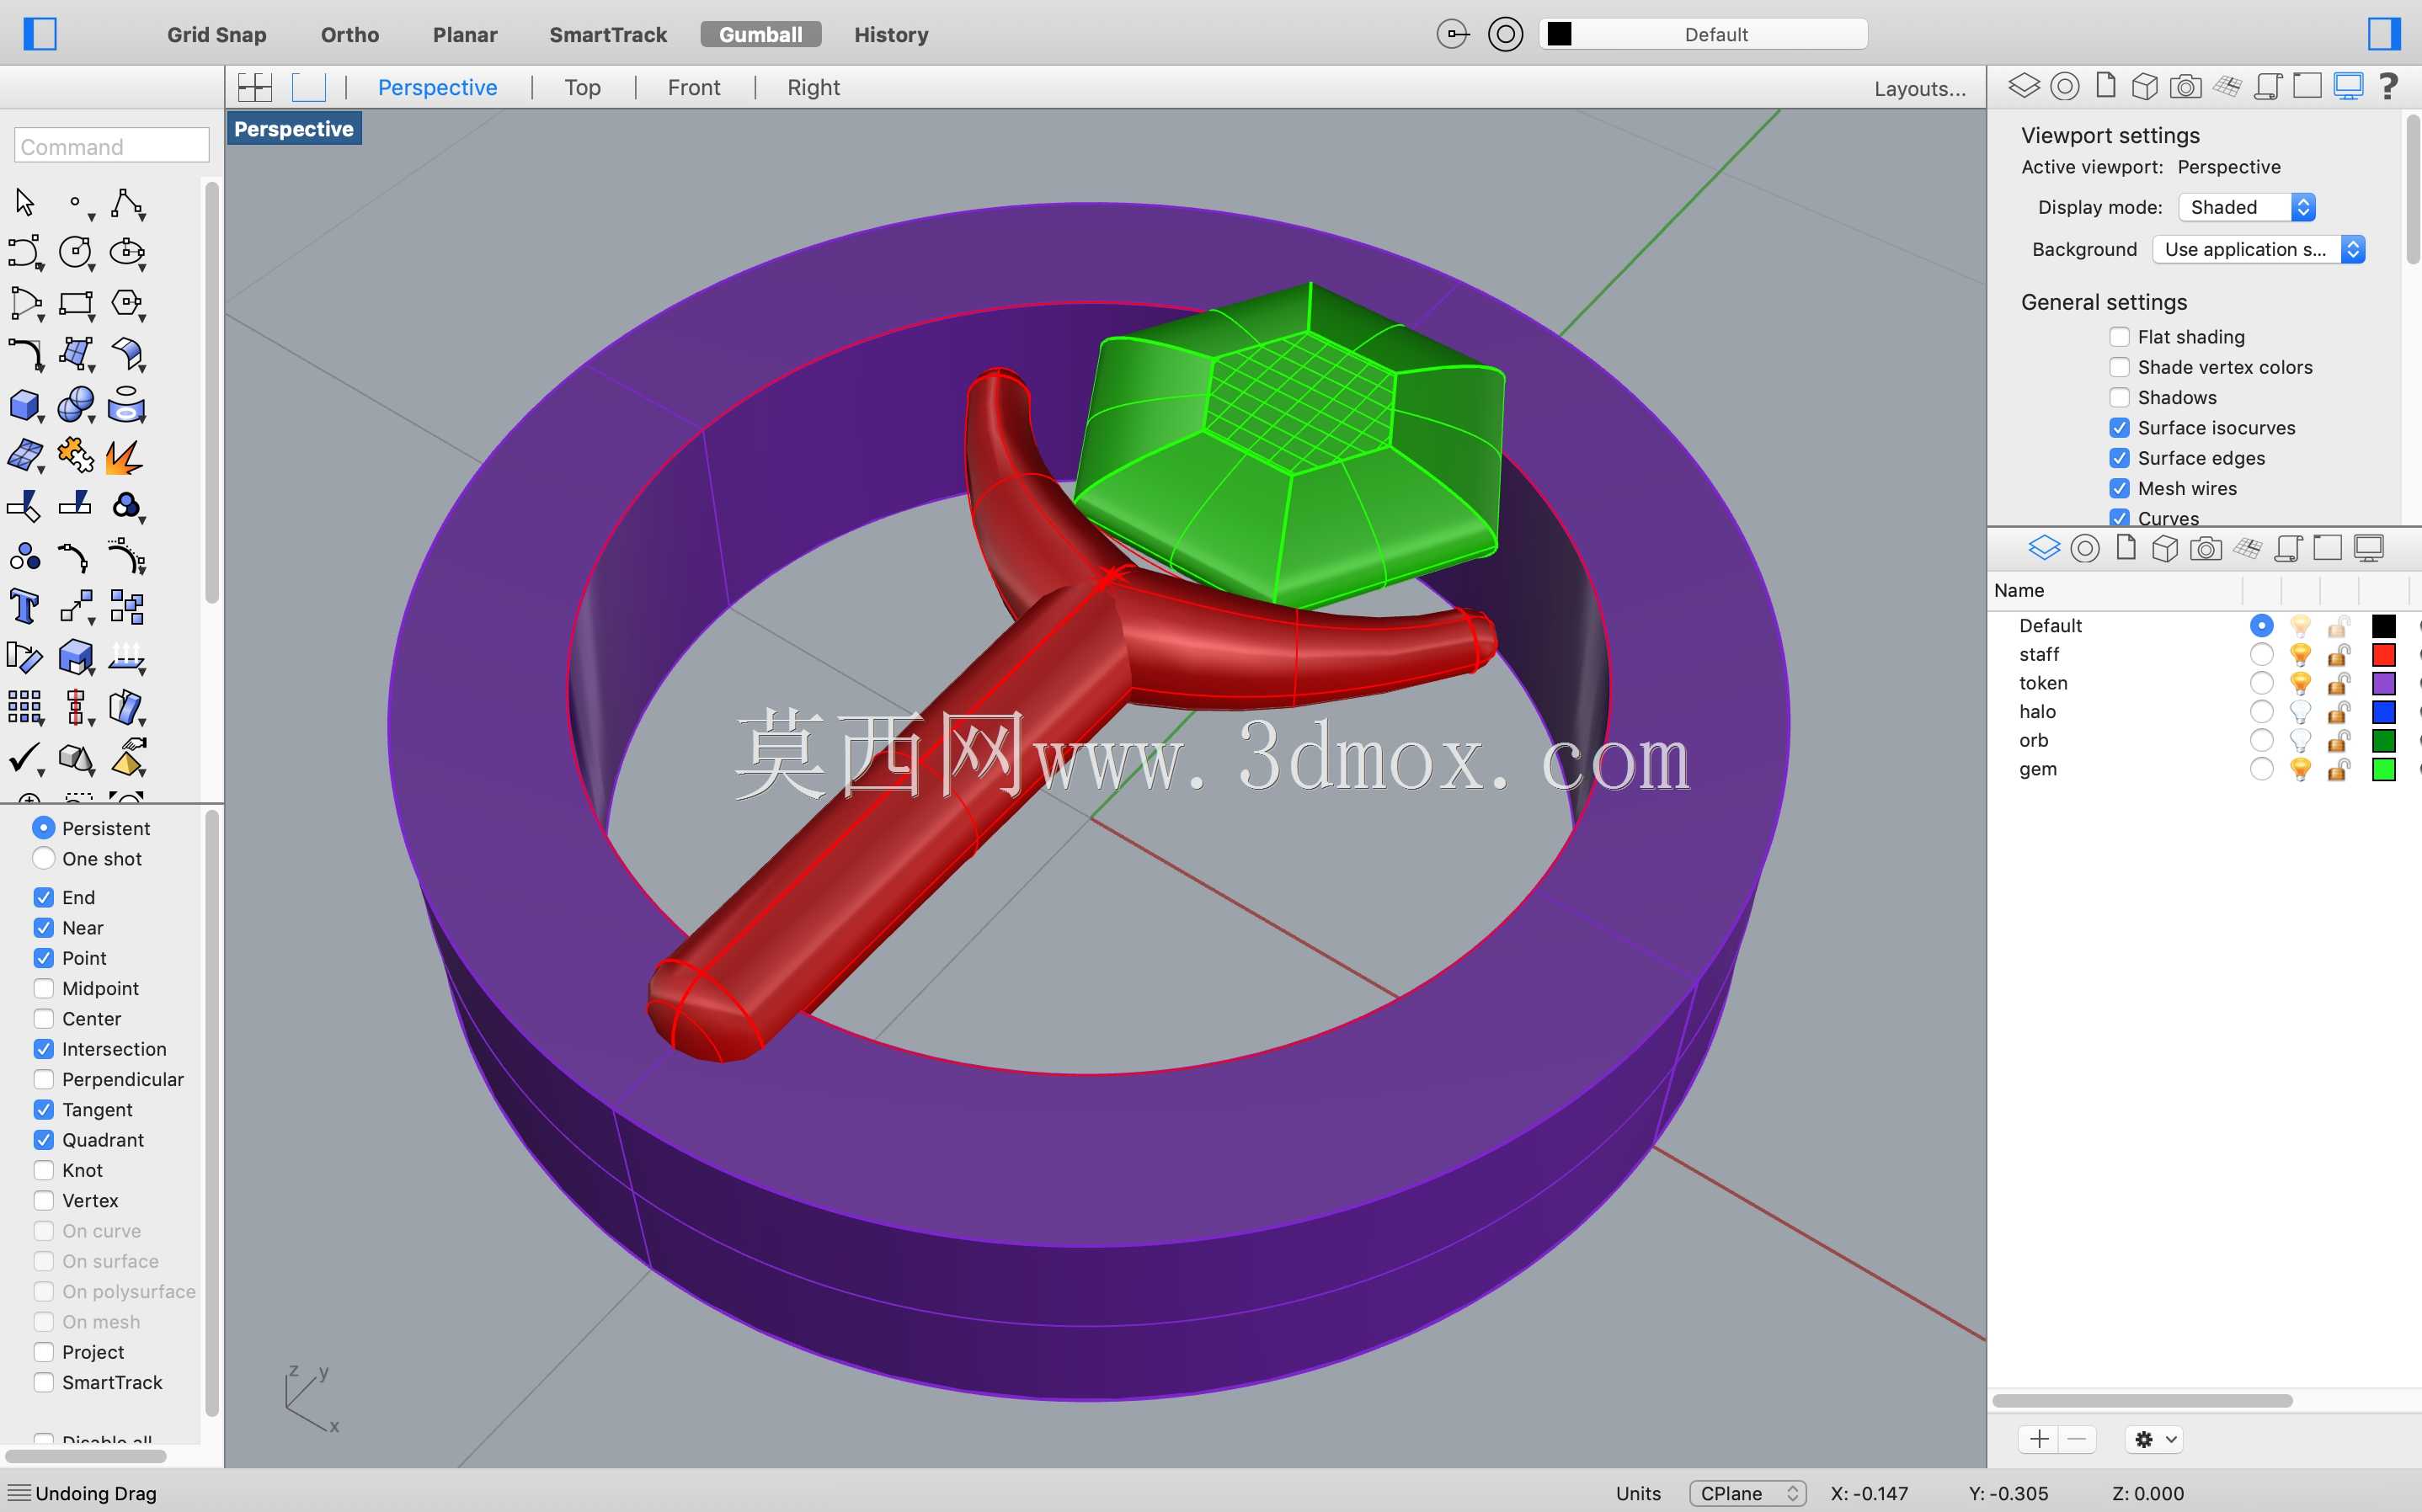Toggle the right sidebar panel icon
The width and height of the screenshot is (2422, 1512).
pyautogui.click(x=2385, y=34)
